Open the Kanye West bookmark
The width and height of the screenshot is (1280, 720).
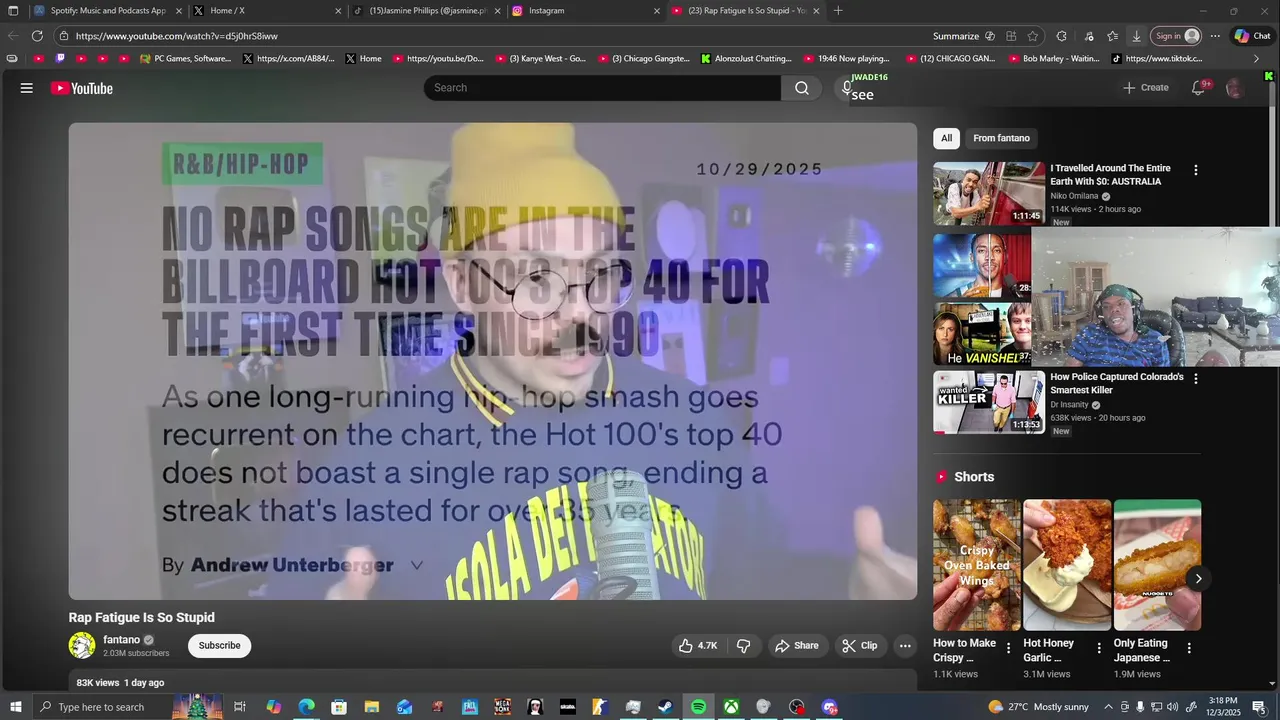[541, 59]
